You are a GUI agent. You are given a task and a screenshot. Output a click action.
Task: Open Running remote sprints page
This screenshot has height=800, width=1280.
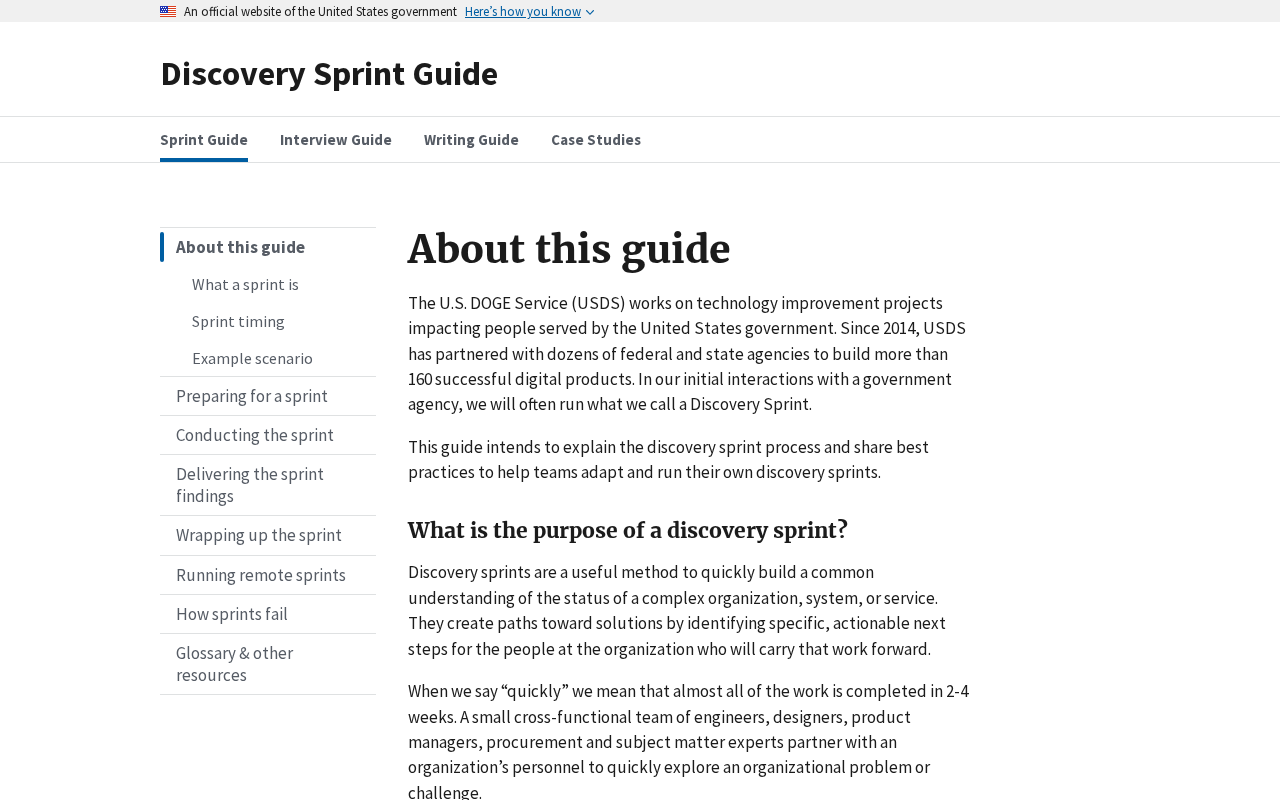pos(268,575)
